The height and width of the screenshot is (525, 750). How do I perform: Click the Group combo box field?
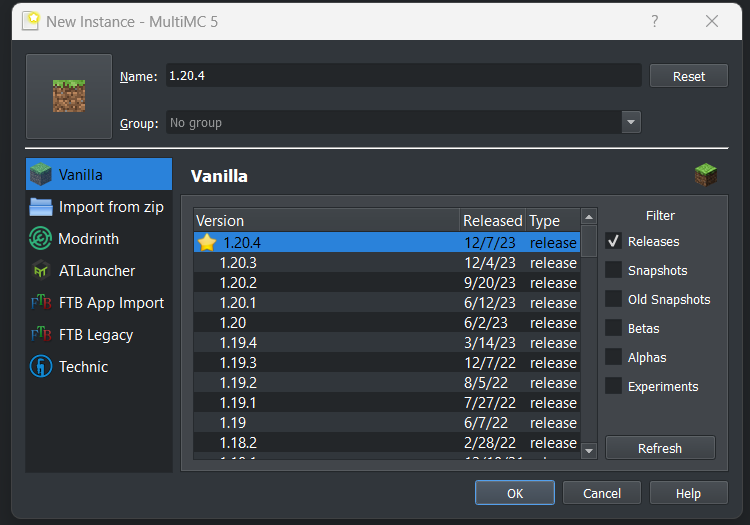coord(403,122)
